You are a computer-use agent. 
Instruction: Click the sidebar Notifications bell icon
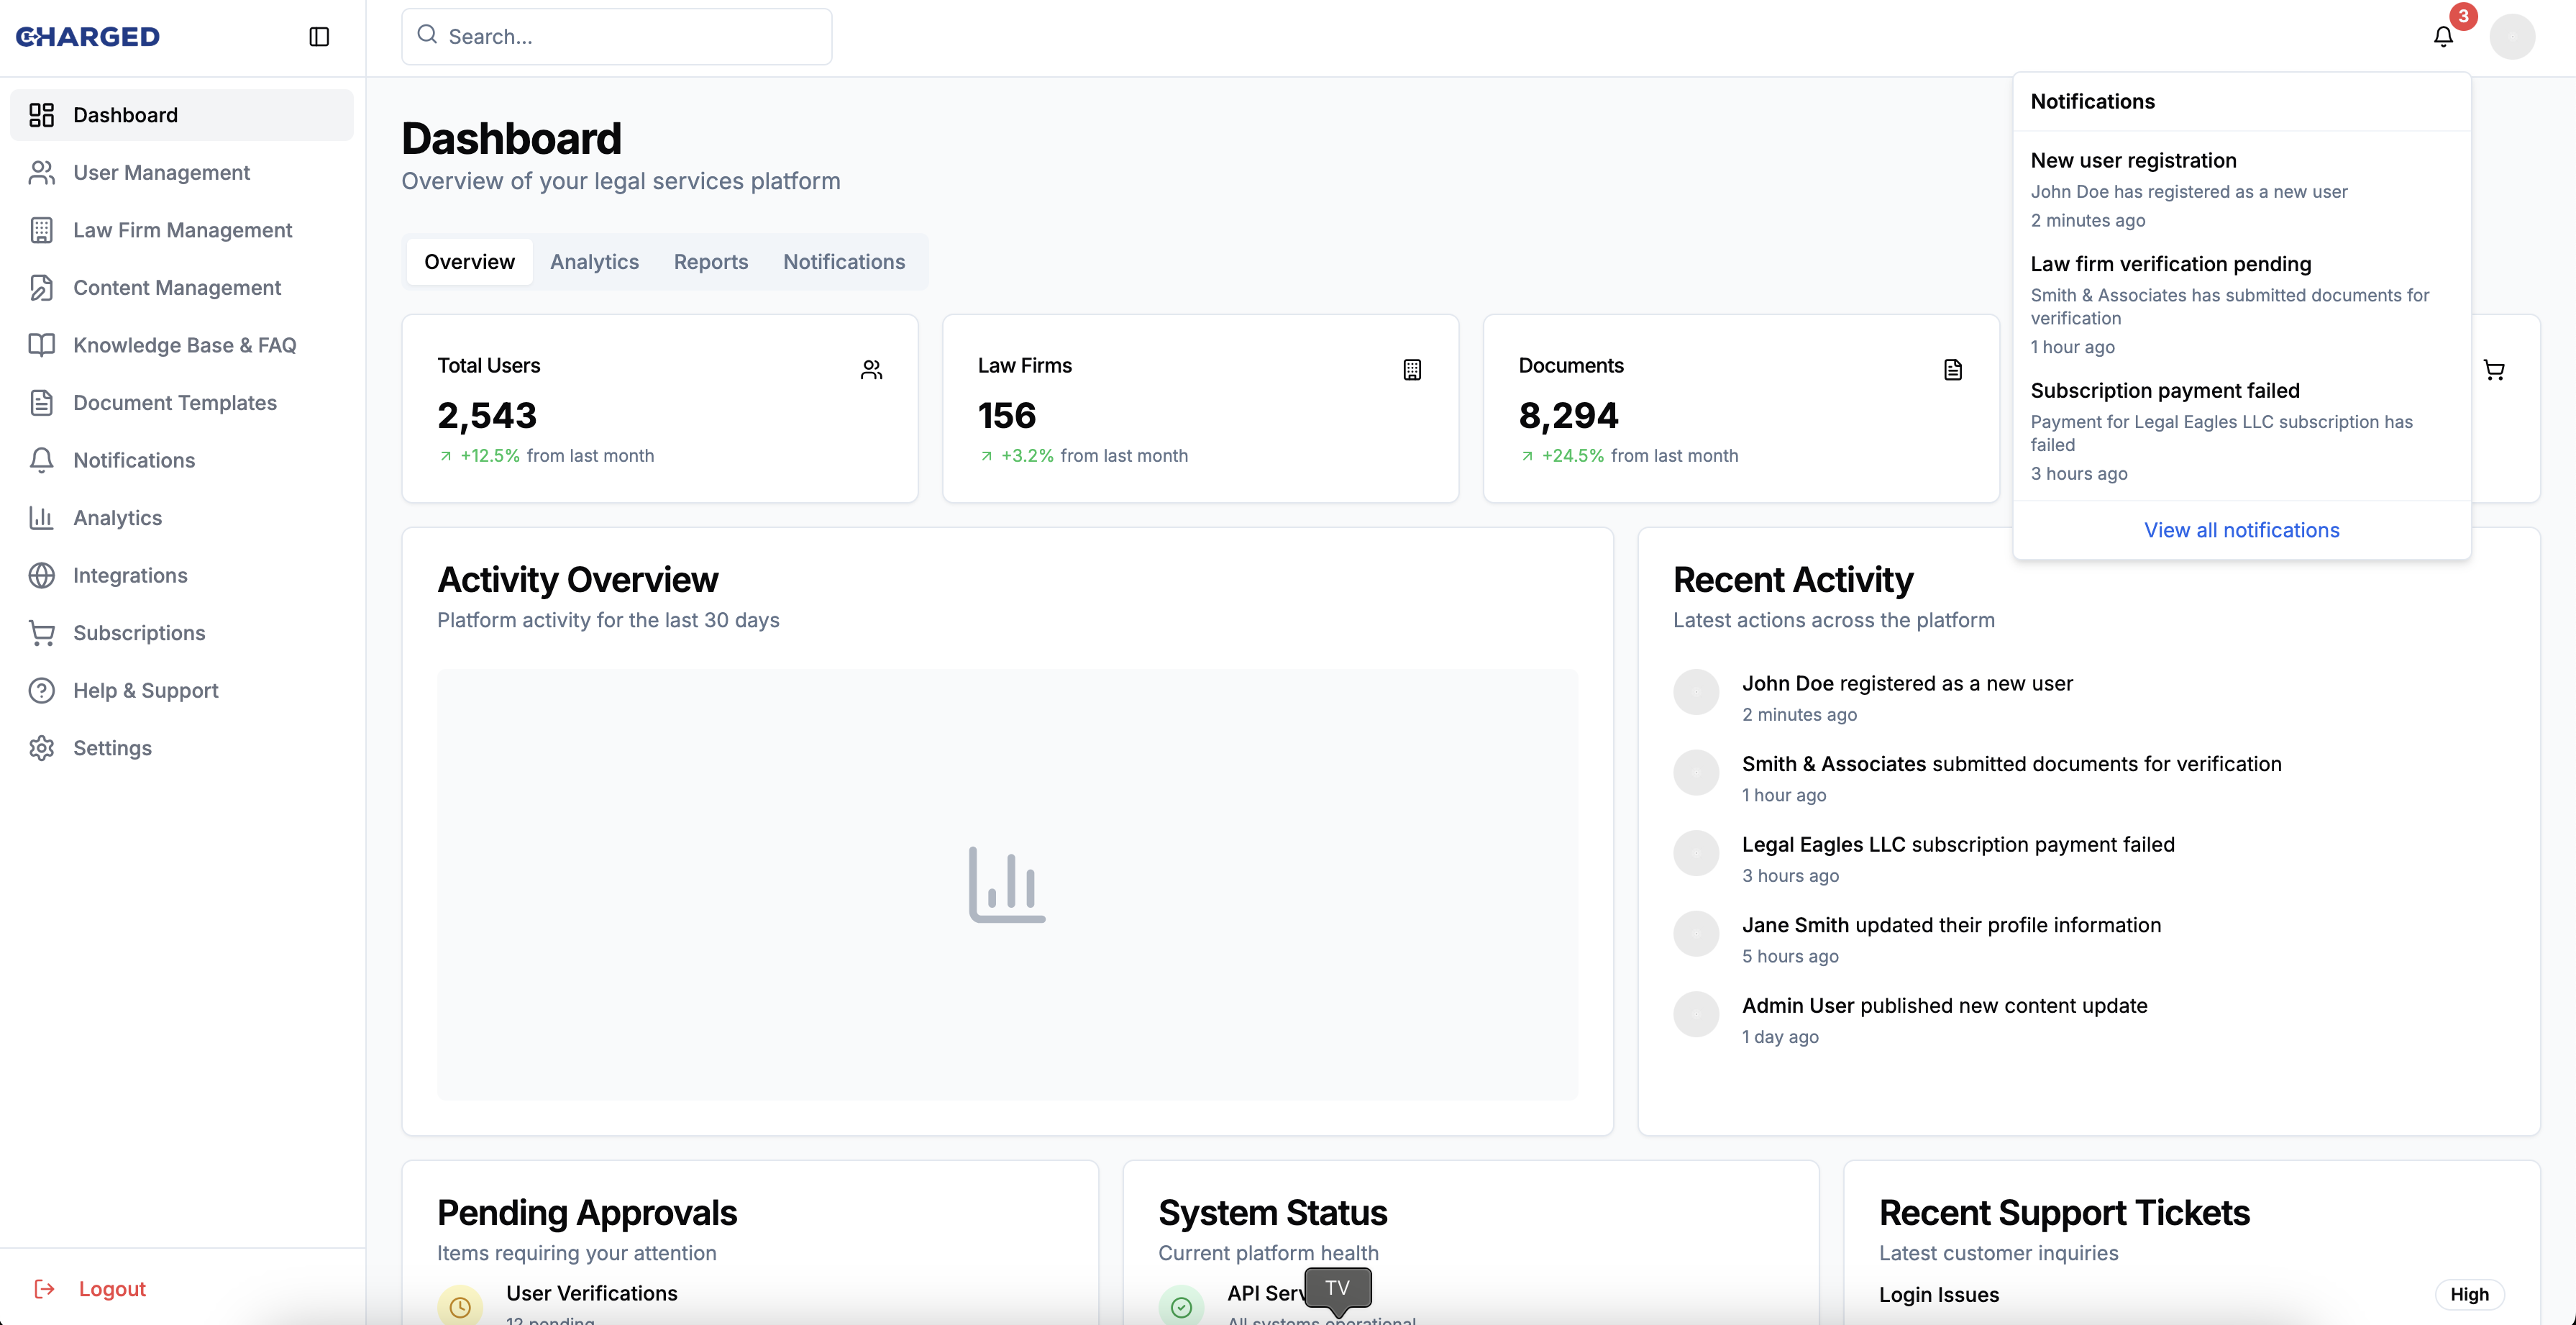(x=41, y=460)
